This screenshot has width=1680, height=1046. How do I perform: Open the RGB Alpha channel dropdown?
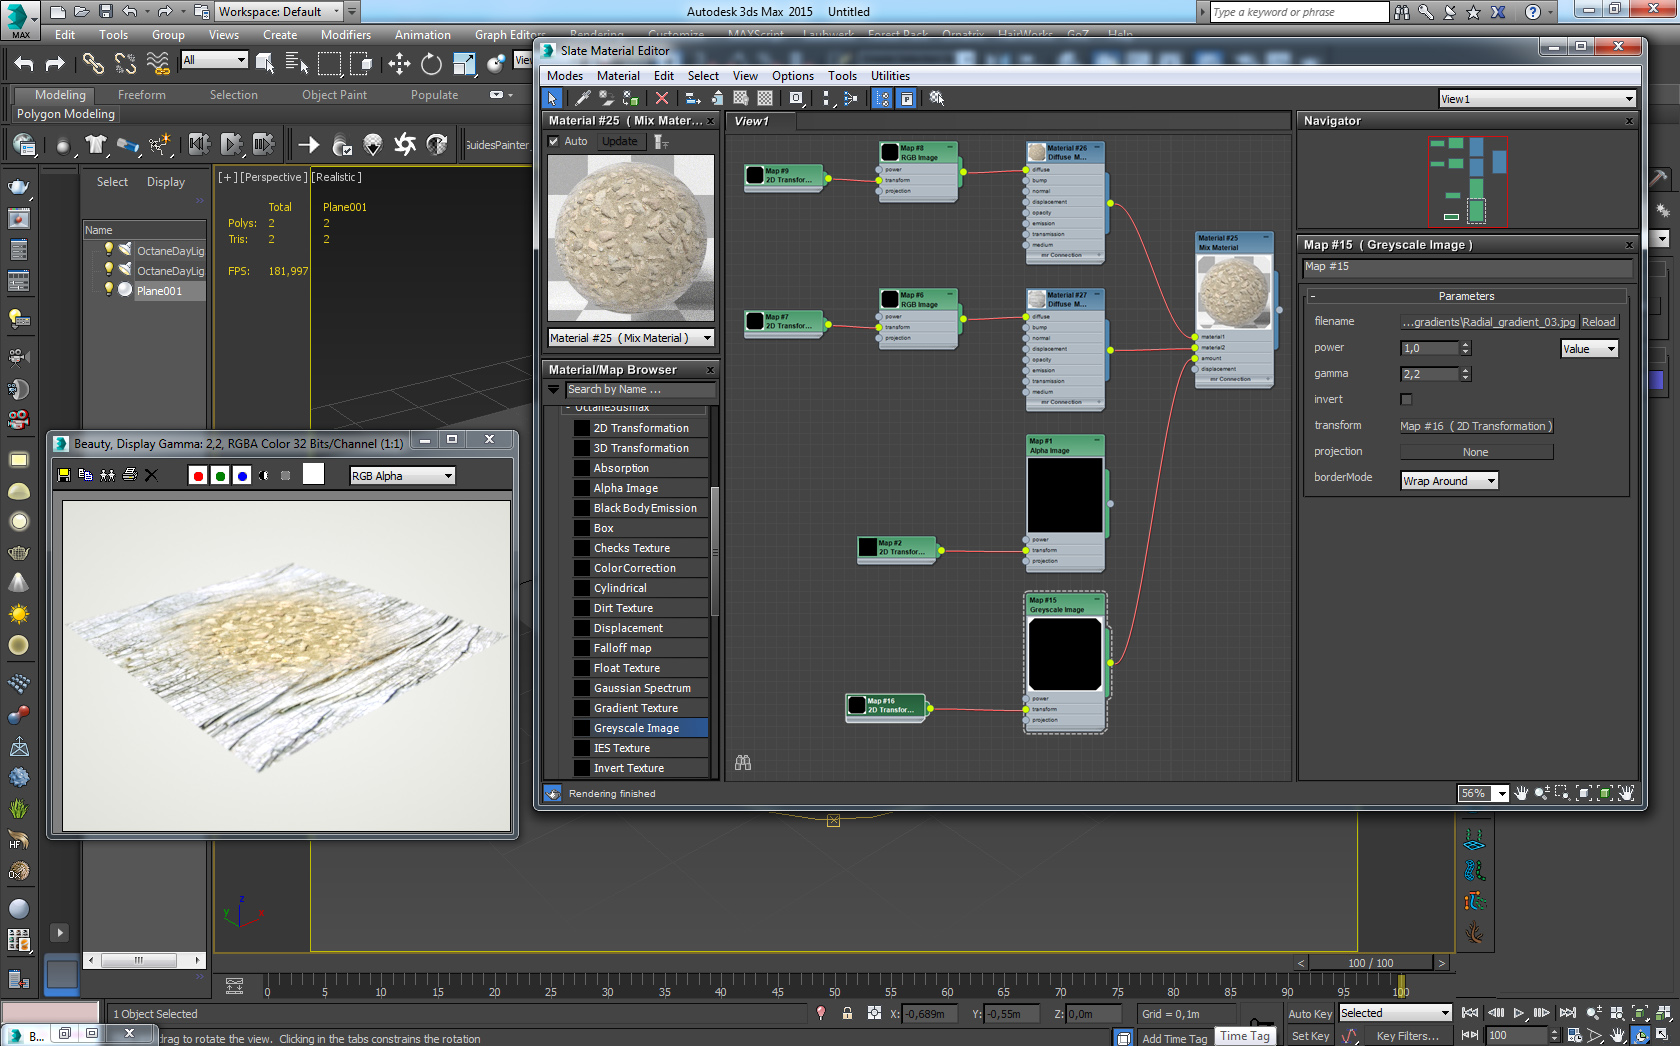click(x=402, y=476)
